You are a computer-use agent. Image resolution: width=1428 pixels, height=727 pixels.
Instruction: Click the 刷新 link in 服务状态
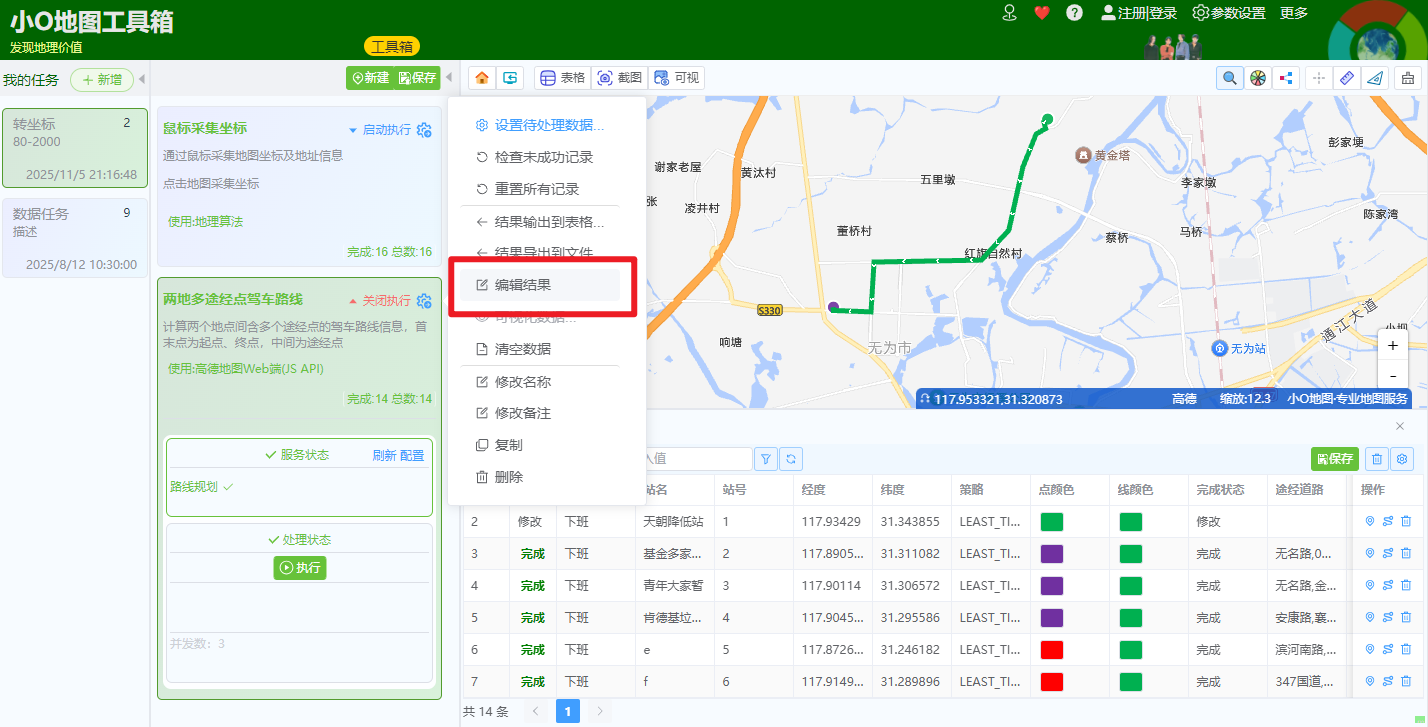click(x=384, y=455)
